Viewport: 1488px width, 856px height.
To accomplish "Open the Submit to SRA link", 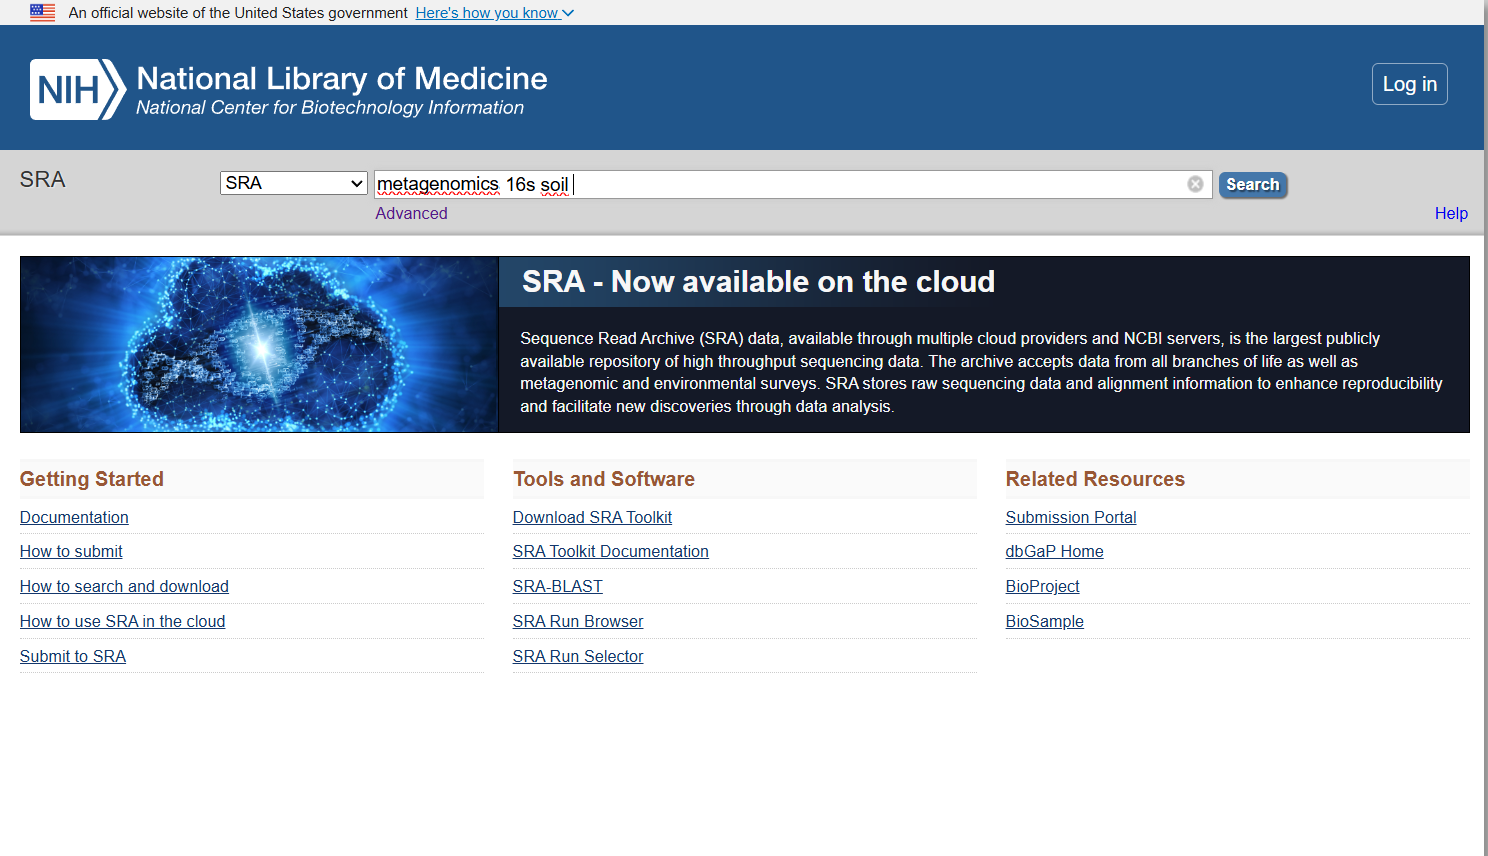I will [73, 656].
